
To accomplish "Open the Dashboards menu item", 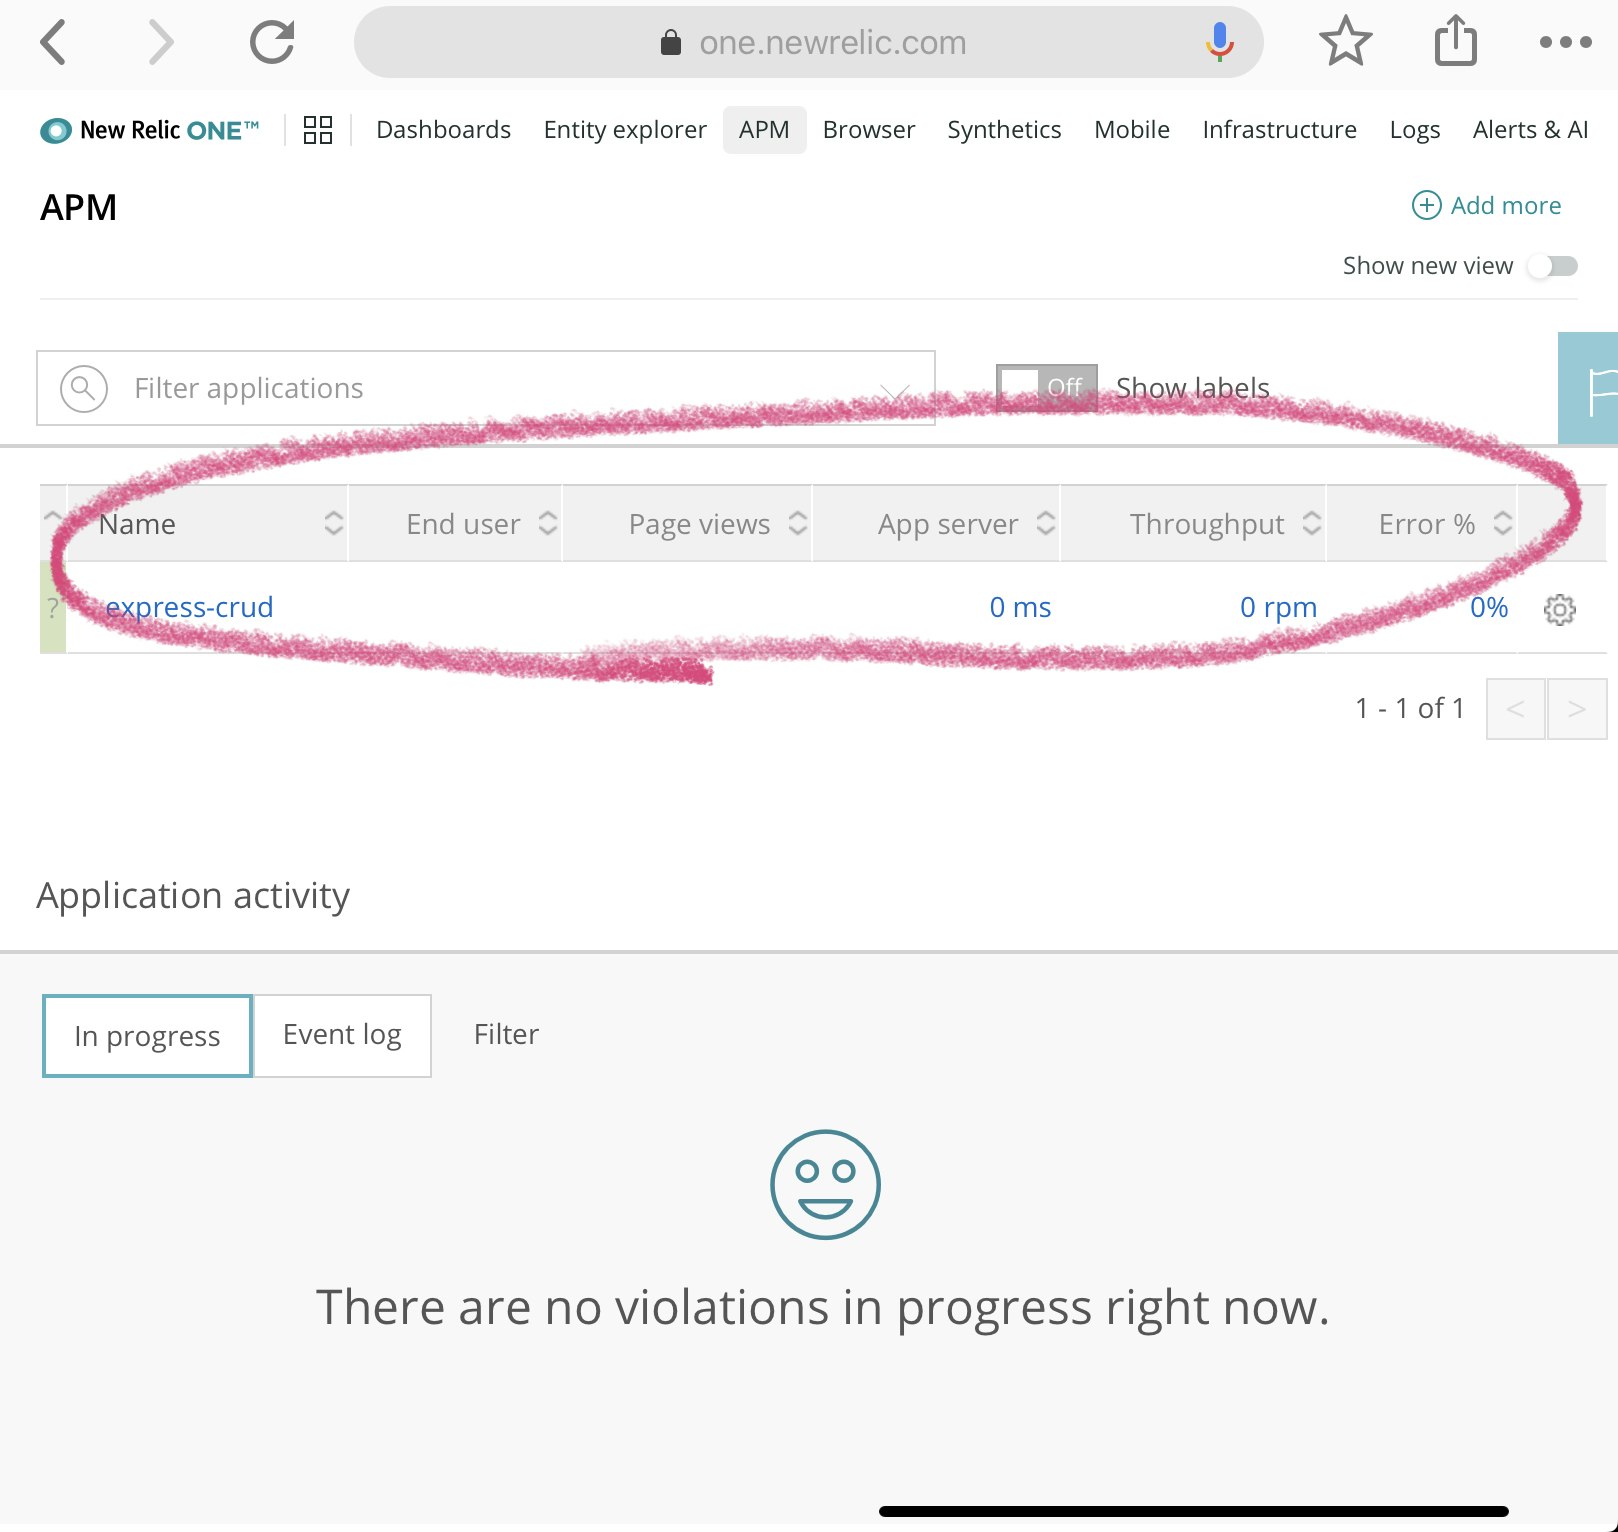I will pos(443,130).
